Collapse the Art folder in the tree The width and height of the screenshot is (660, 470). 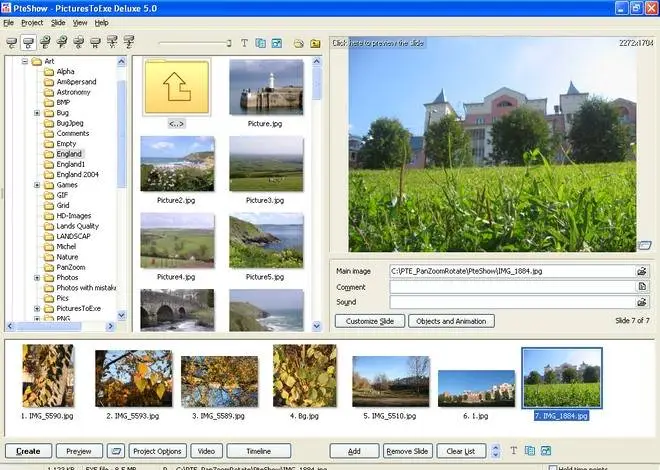coord(24,61)
